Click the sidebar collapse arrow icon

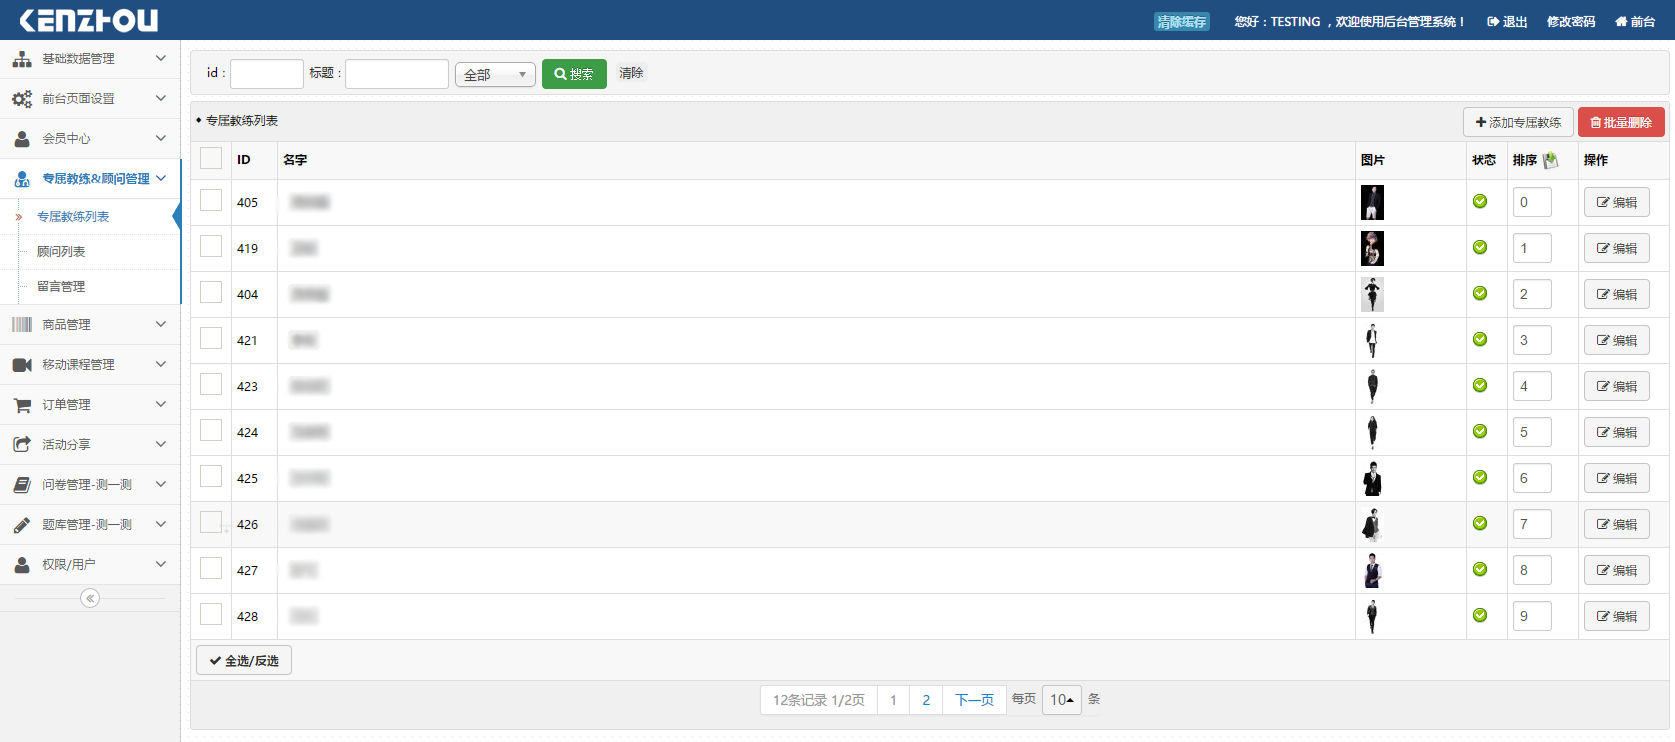90,598
